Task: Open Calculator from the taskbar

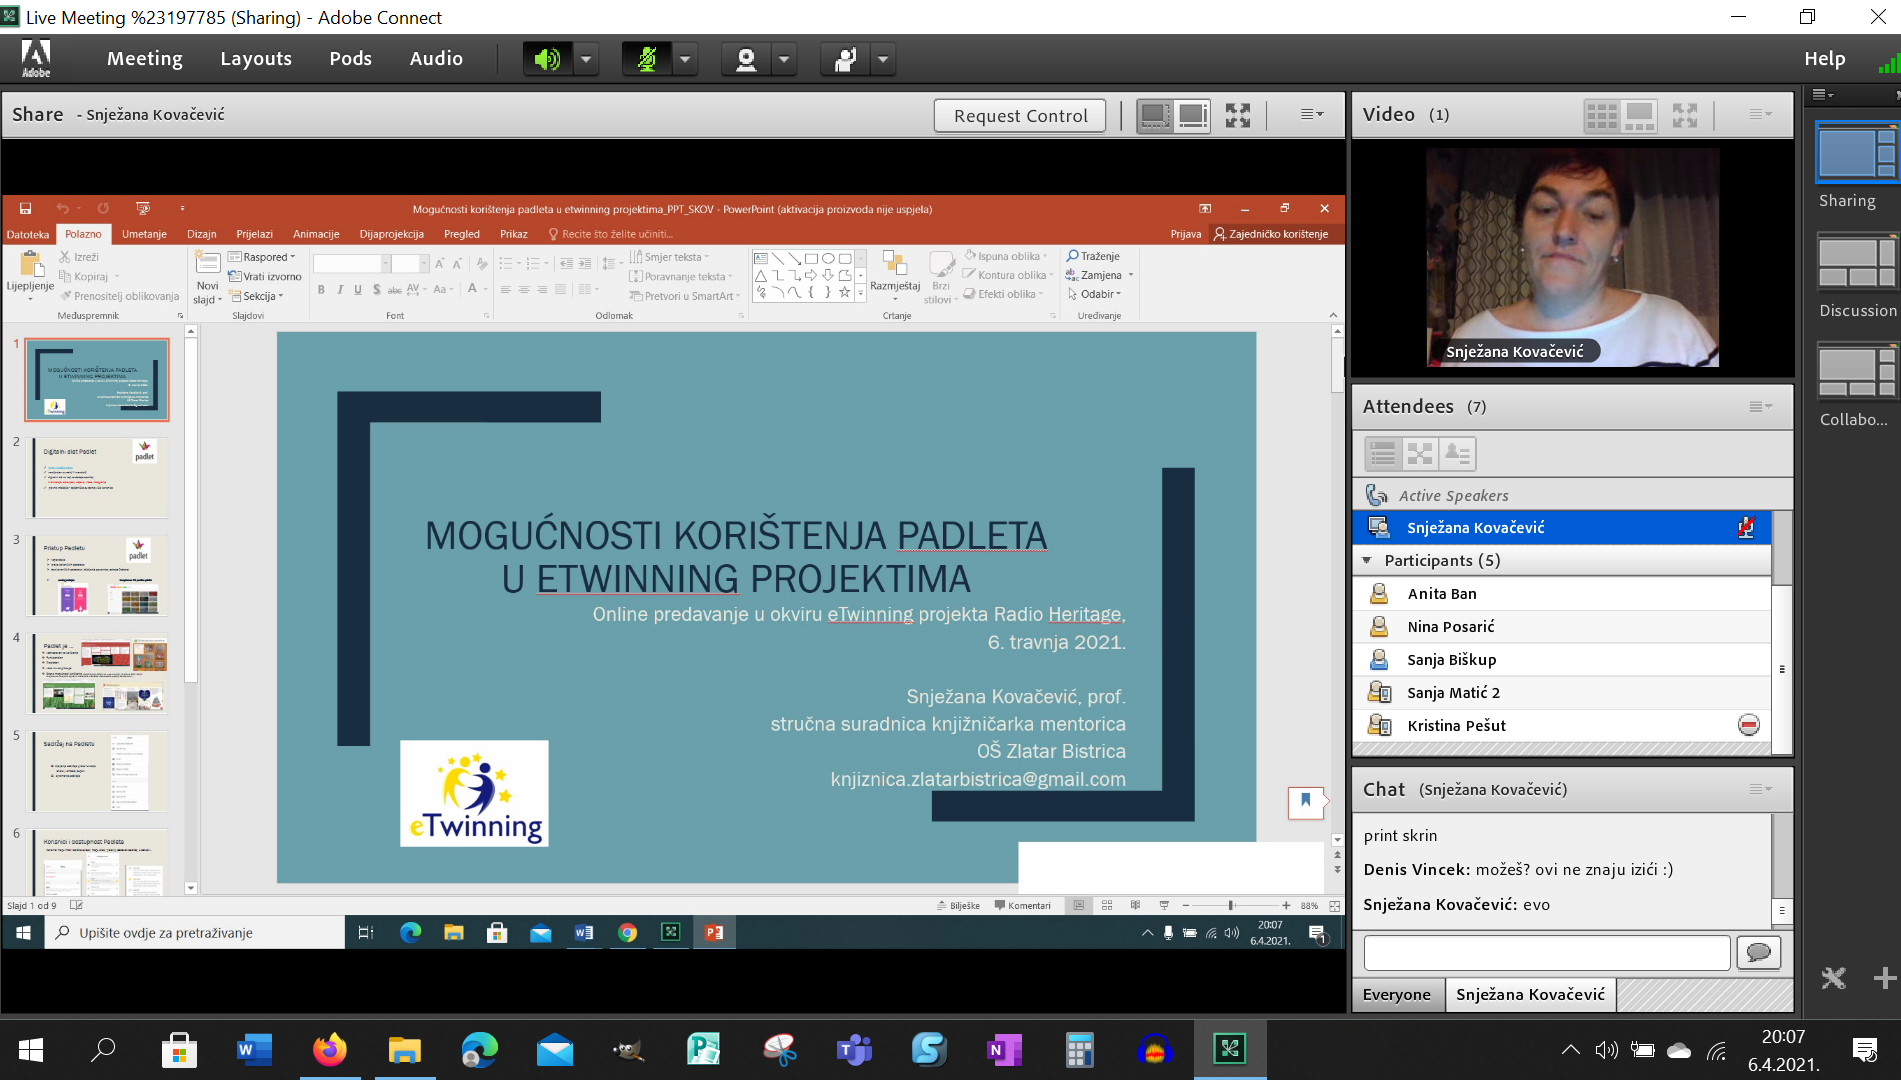Action: pyautogui.click(x=1079, y=1050)
